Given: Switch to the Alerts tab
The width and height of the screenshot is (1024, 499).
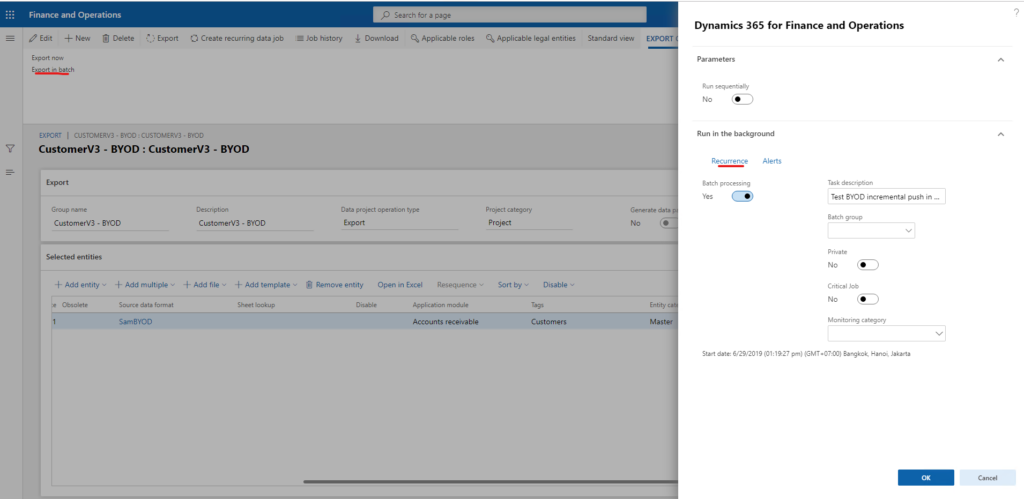Looking at the screenshot, I should tap(772, 161).
